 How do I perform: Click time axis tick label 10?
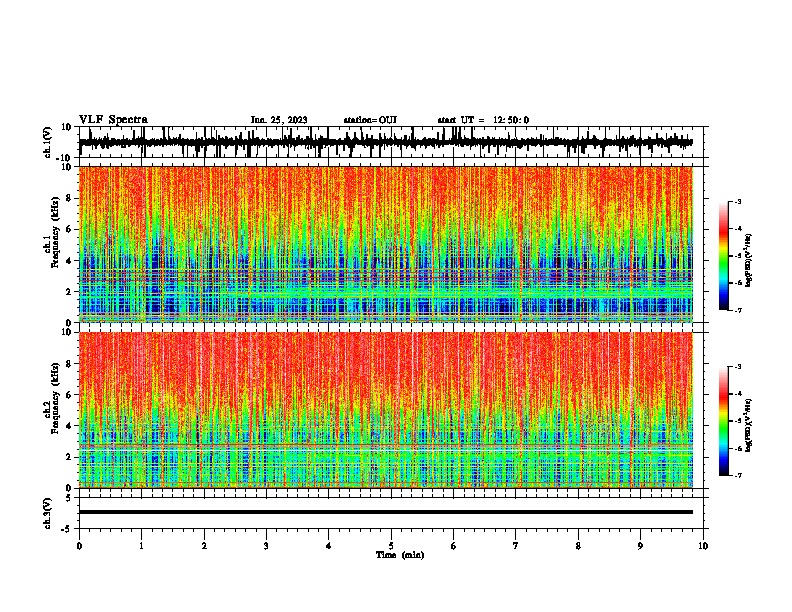pyautogui.click(x=703, y=546)
